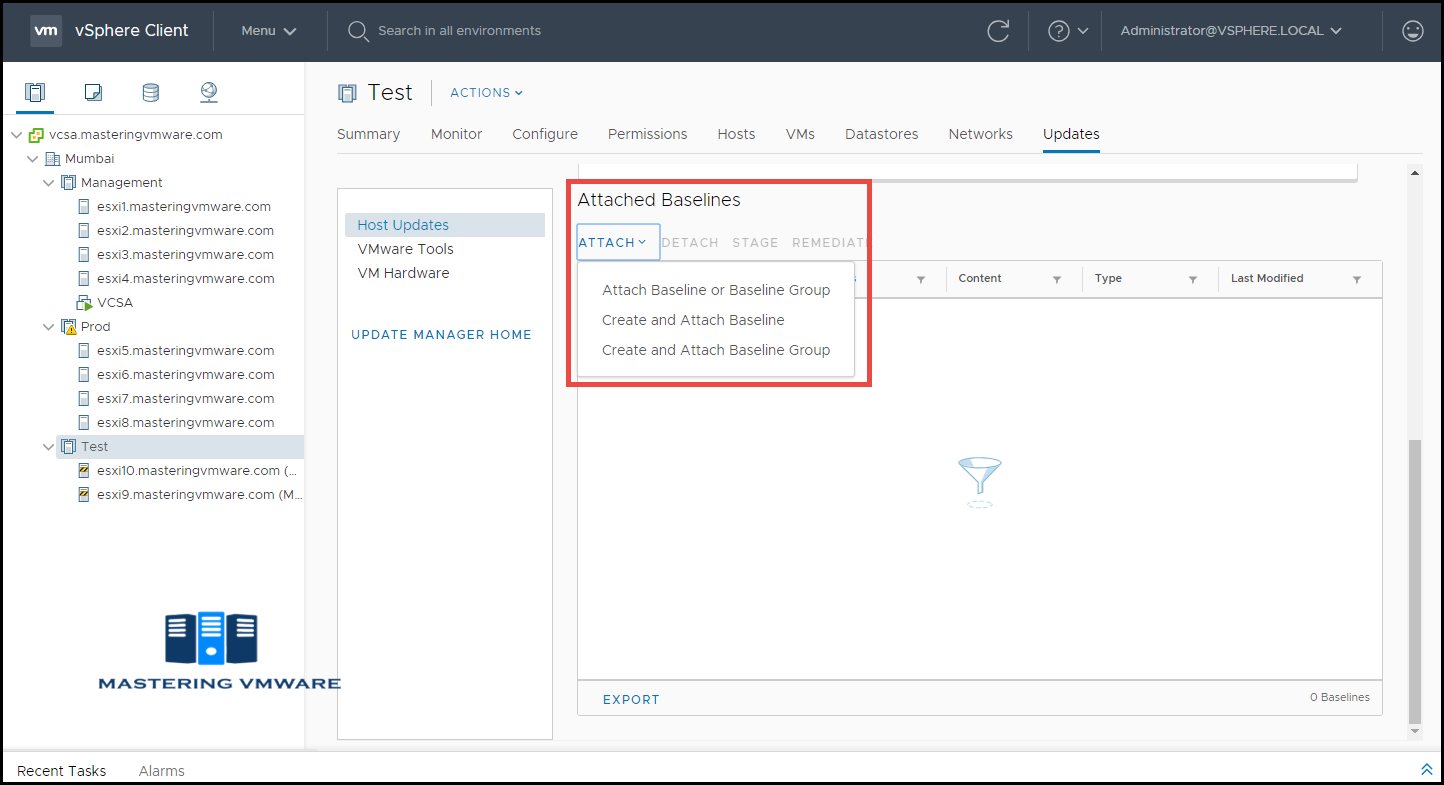
Task: Click the EXPORT button
Action: click(631, 700)
